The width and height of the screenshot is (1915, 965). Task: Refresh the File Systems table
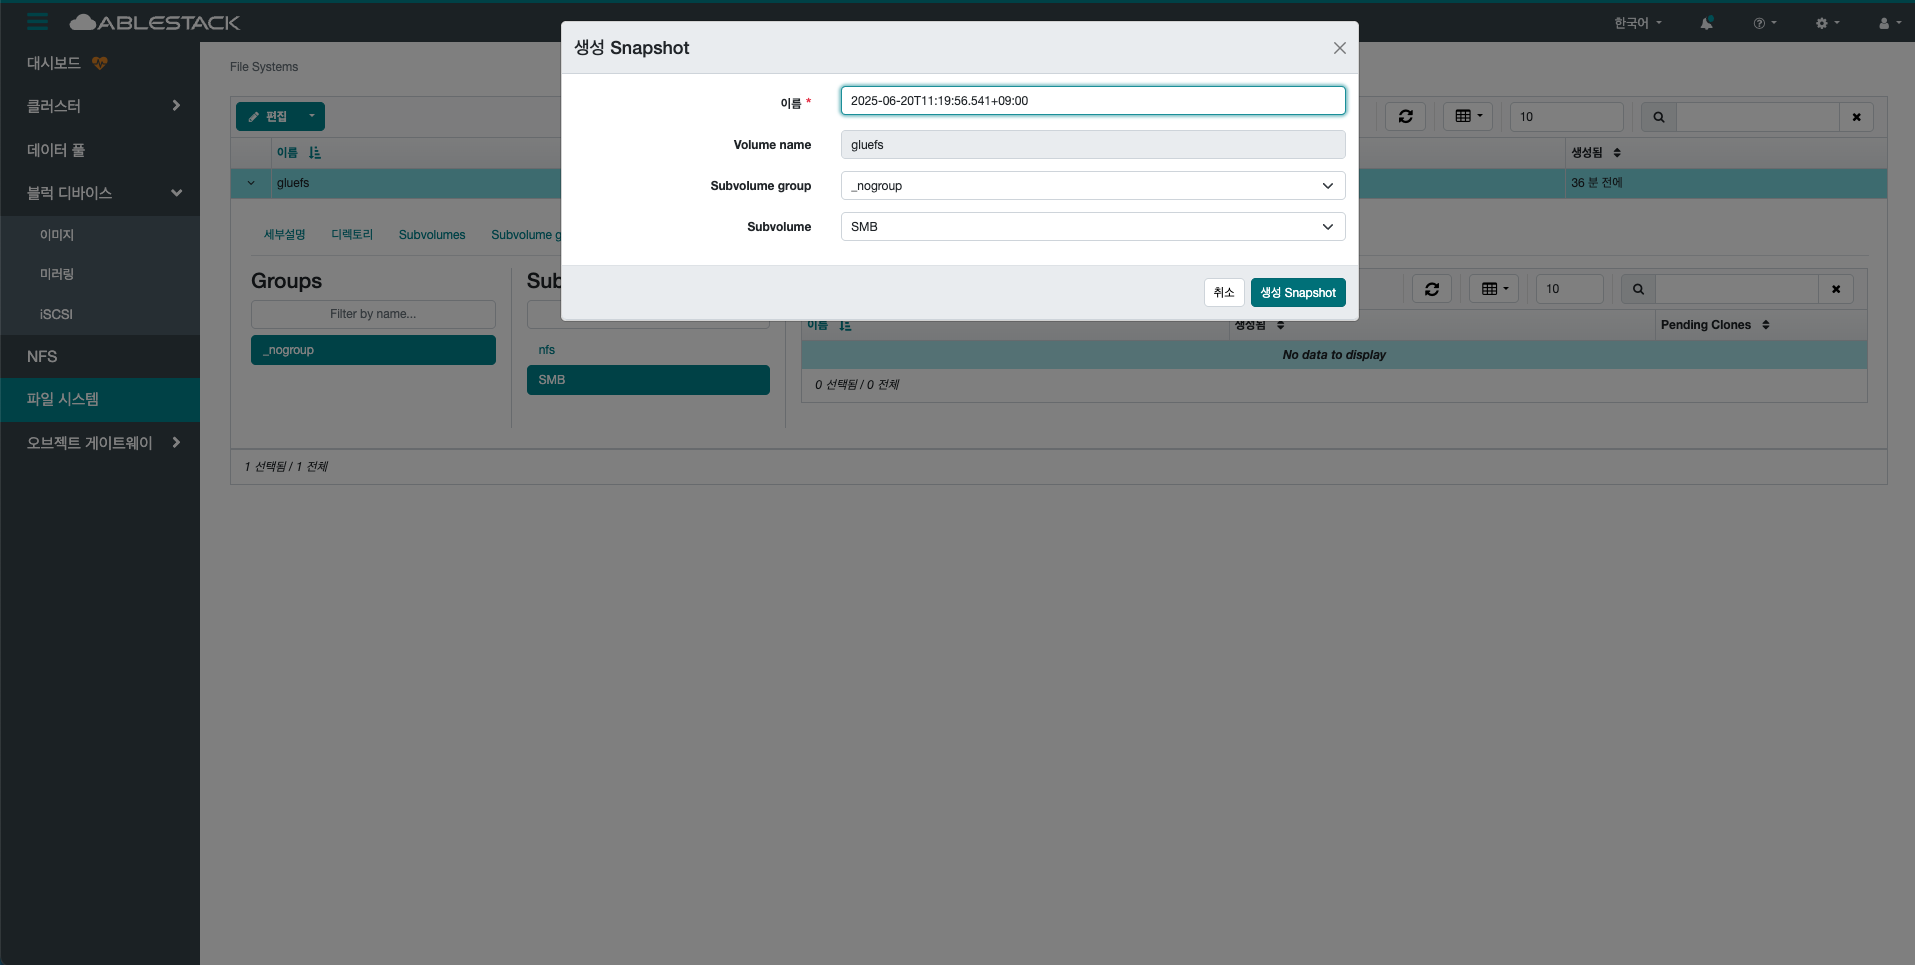coord(1406,116)
